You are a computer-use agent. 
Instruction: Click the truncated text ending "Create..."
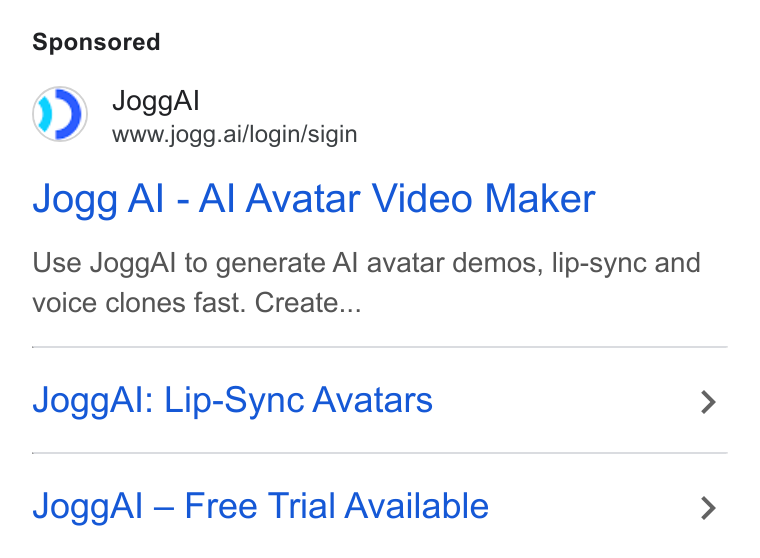click(197, 303)
